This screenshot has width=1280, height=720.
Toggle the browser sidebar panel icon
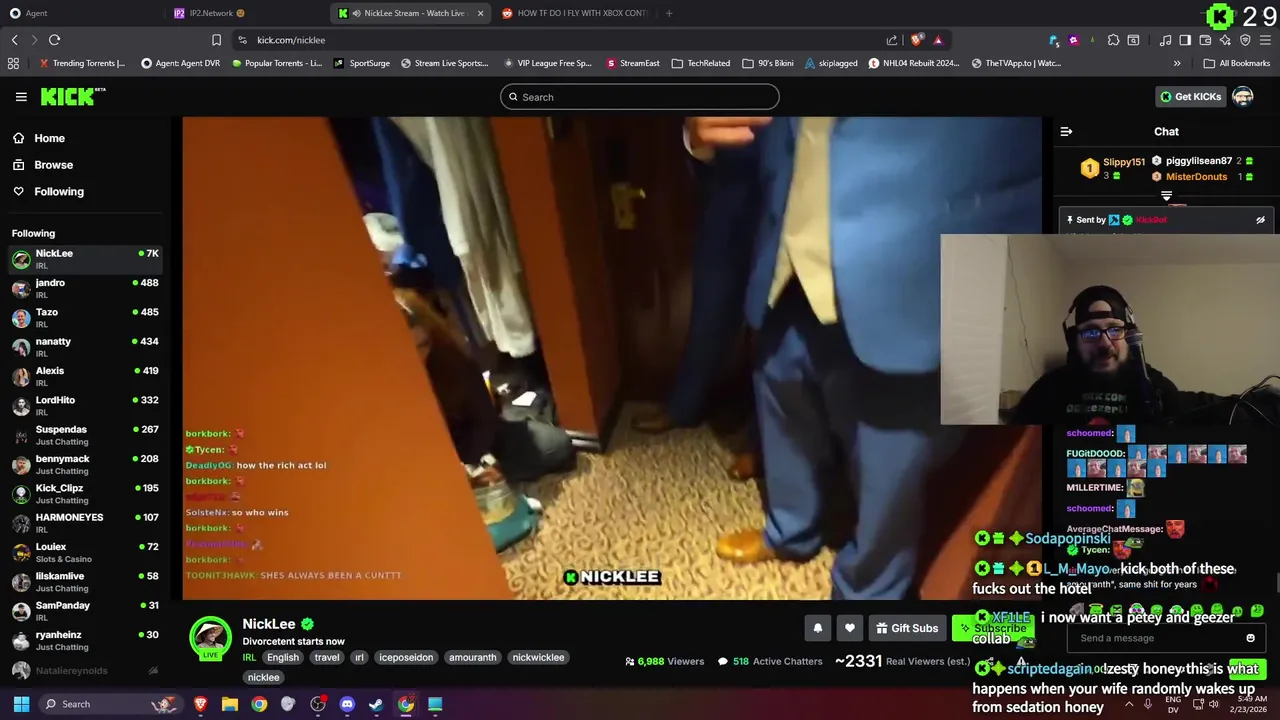1185,40
